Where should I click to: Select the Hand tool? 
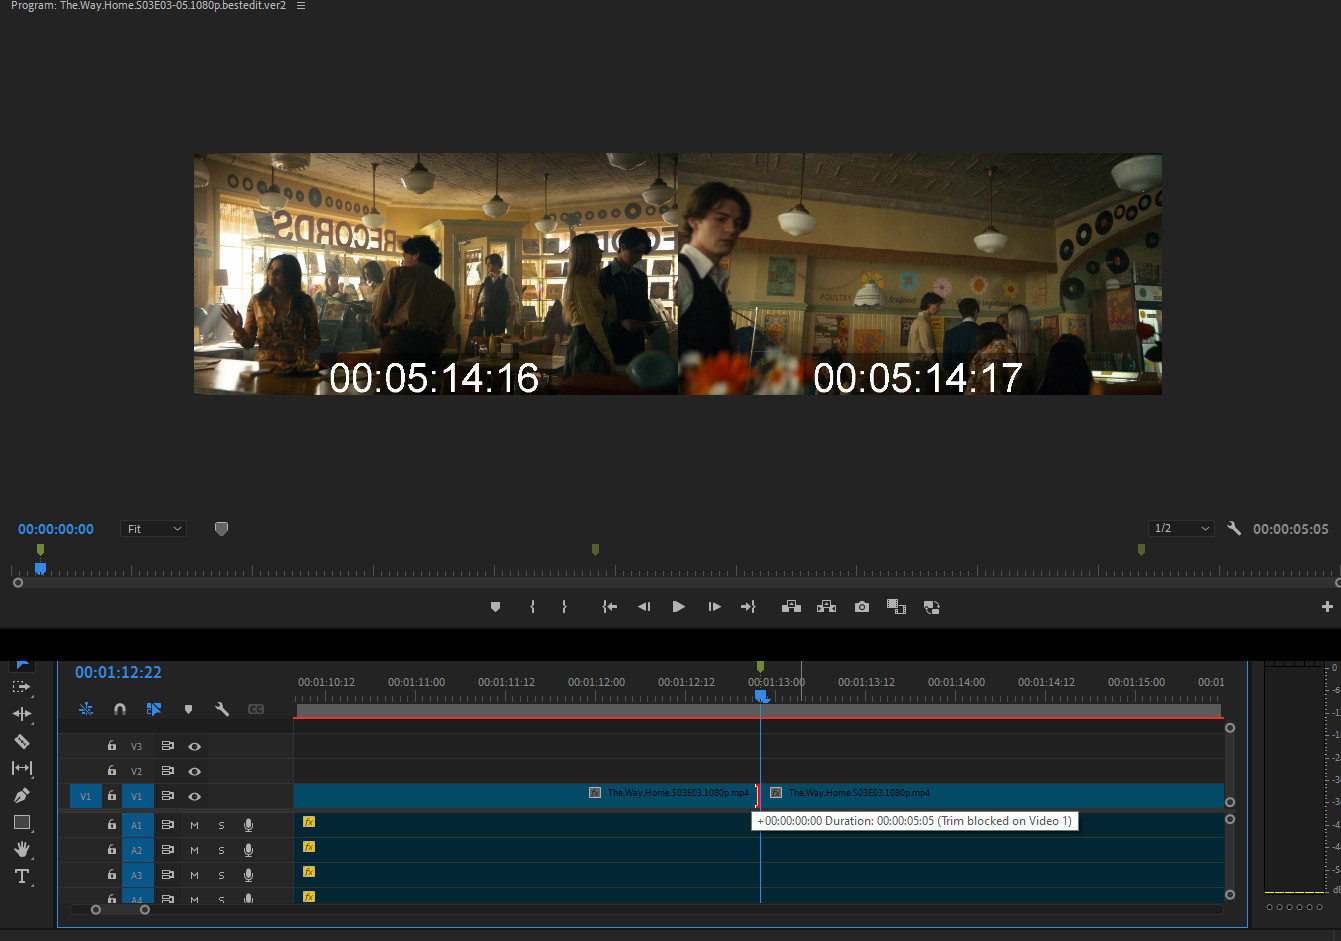pyautogui.click(x=22, y=849)
